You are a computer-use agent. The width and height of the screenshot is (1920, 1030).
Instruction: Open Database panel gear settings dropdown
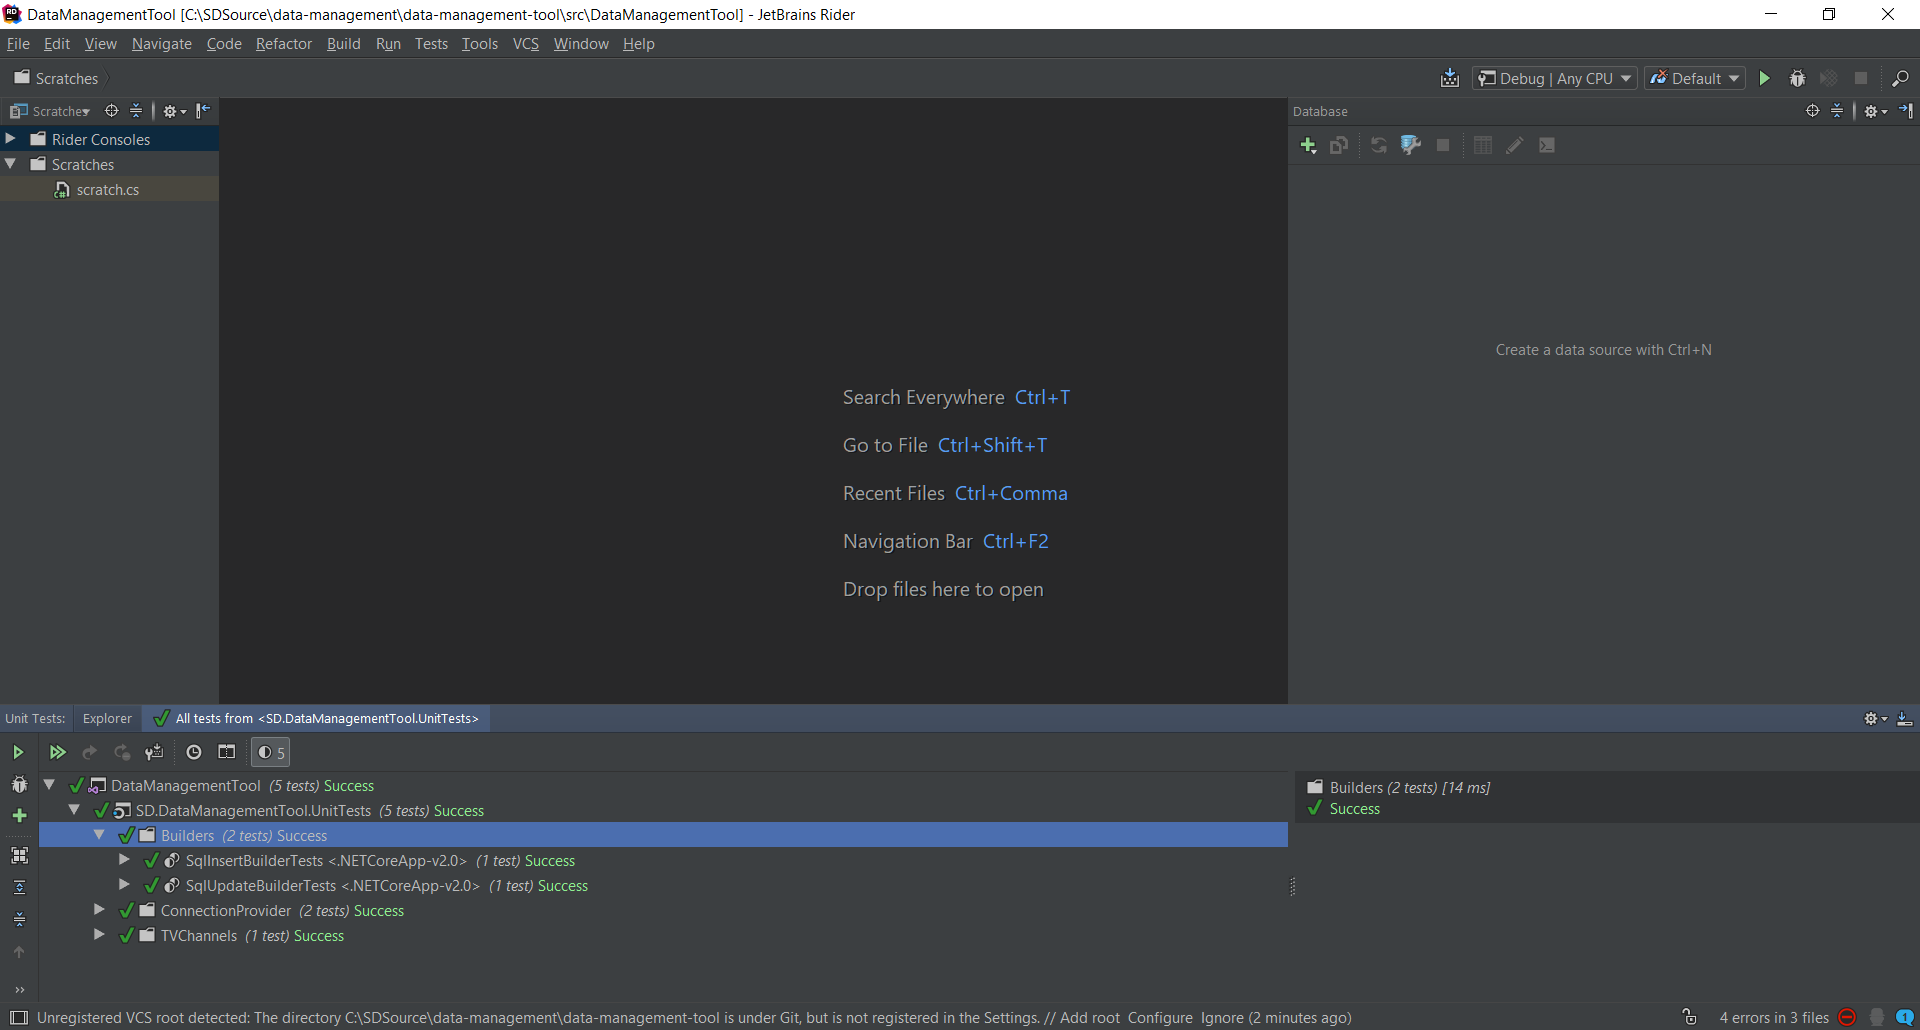(x=1876, y=111)
